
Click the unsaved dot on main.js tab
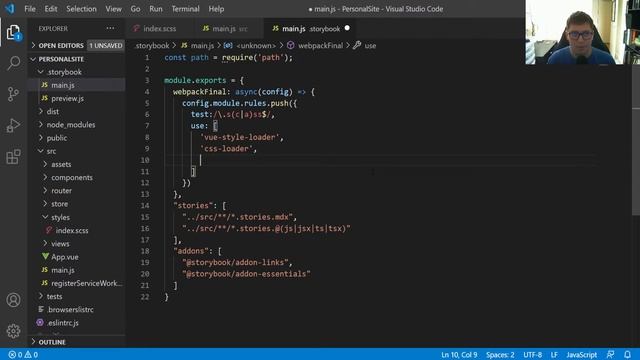tap(347, 28)
